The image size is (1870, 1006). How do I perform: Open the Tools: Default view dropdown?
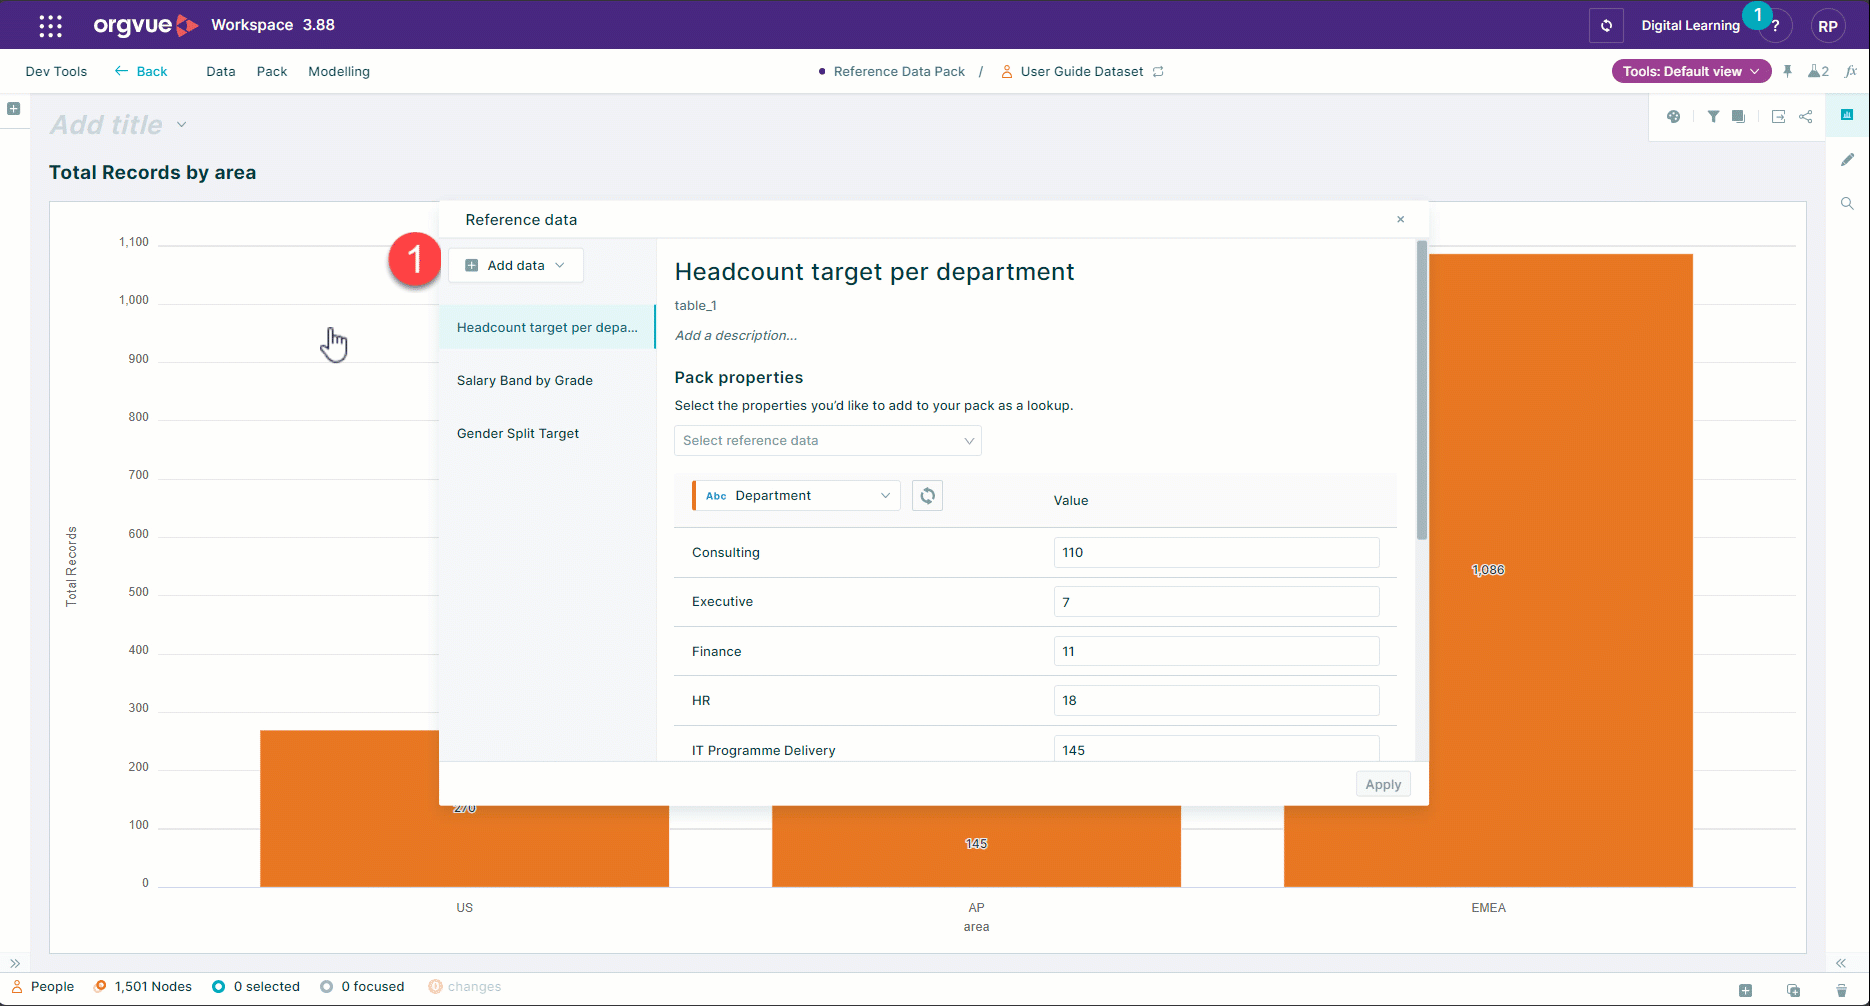(1690, 71)
